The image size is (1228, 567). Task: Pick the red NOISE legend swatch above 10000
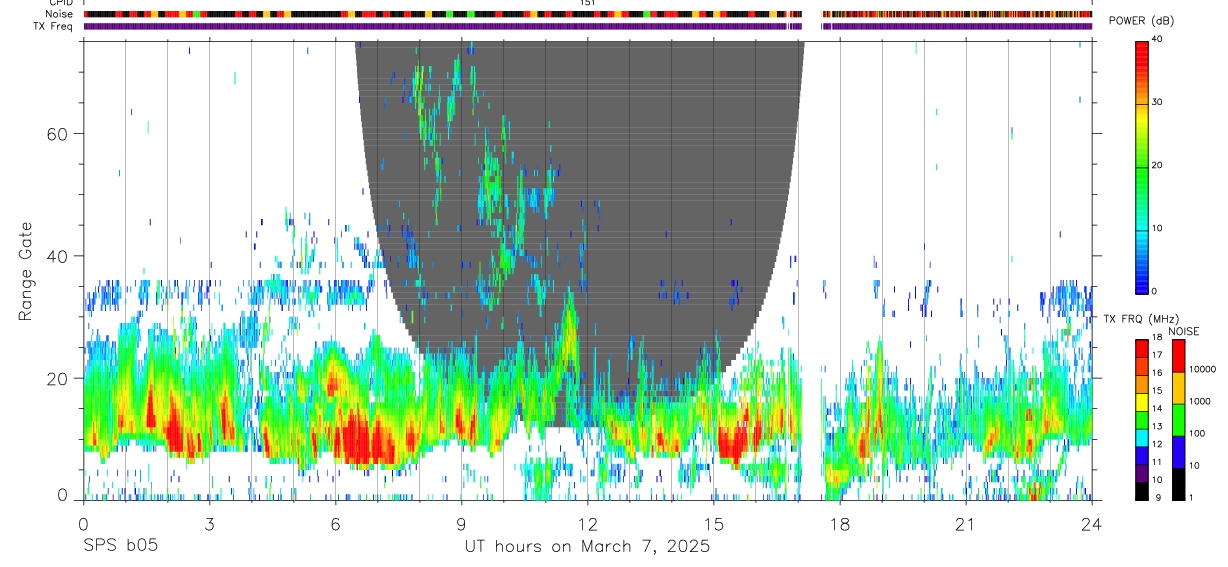(1178, 356)
